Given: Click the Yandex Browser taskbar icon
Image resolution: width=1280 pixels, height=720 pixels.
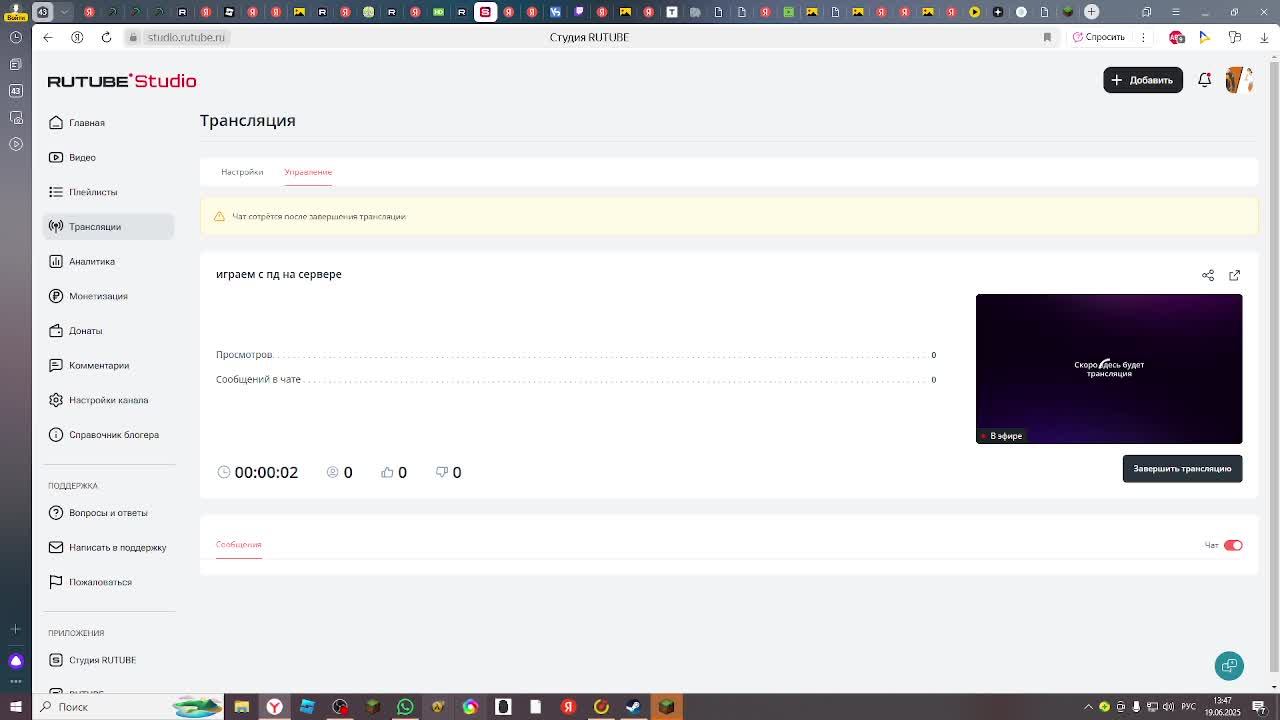Looking at the screenshot, I should (x=274, y=707).
